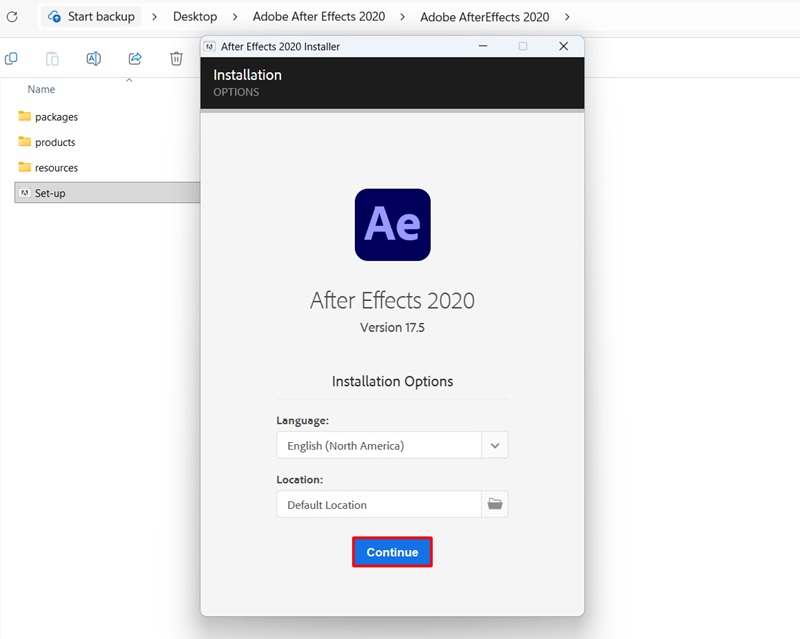Click the Delete trash icon
The image size is (800, 639).
(176, 58)
